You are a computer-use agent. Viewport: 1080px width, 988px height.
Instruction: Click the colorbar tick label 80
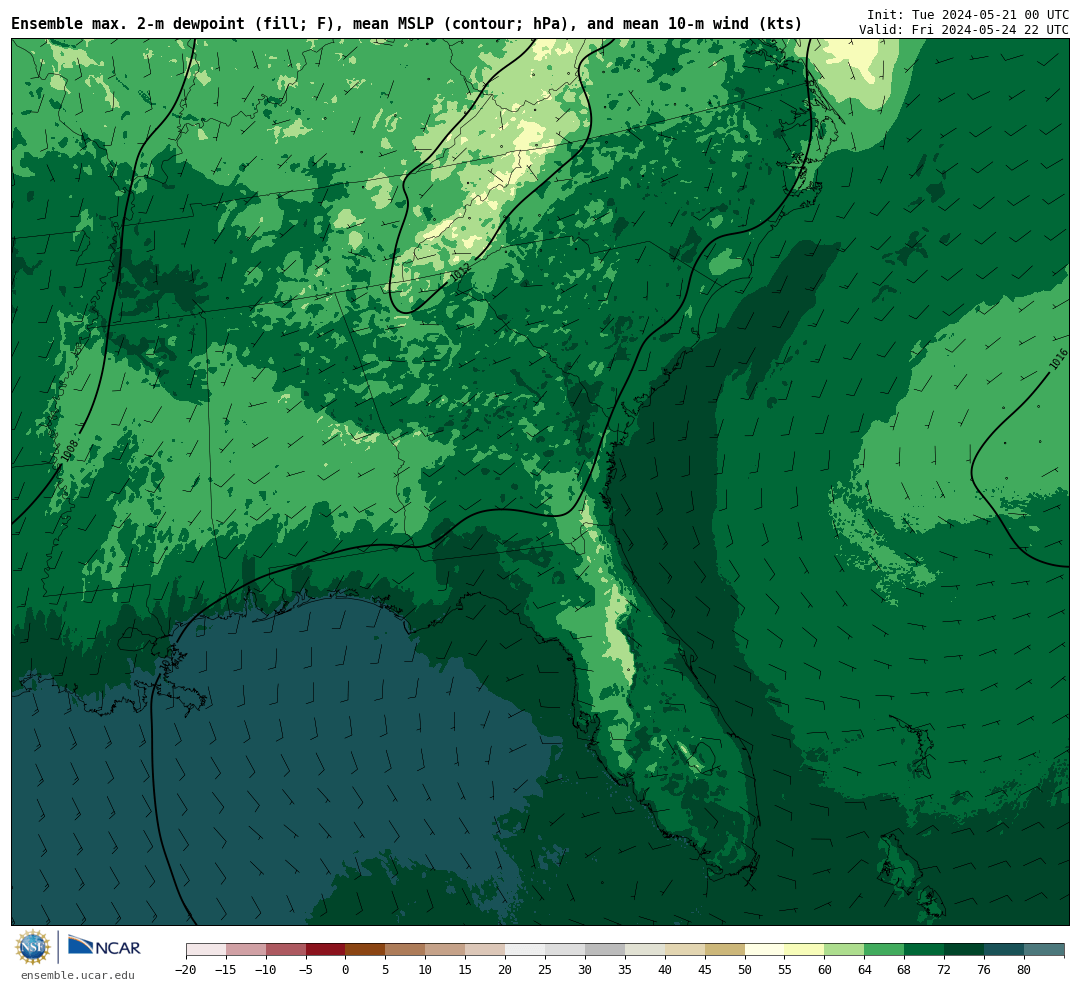tap(1024, 970)
